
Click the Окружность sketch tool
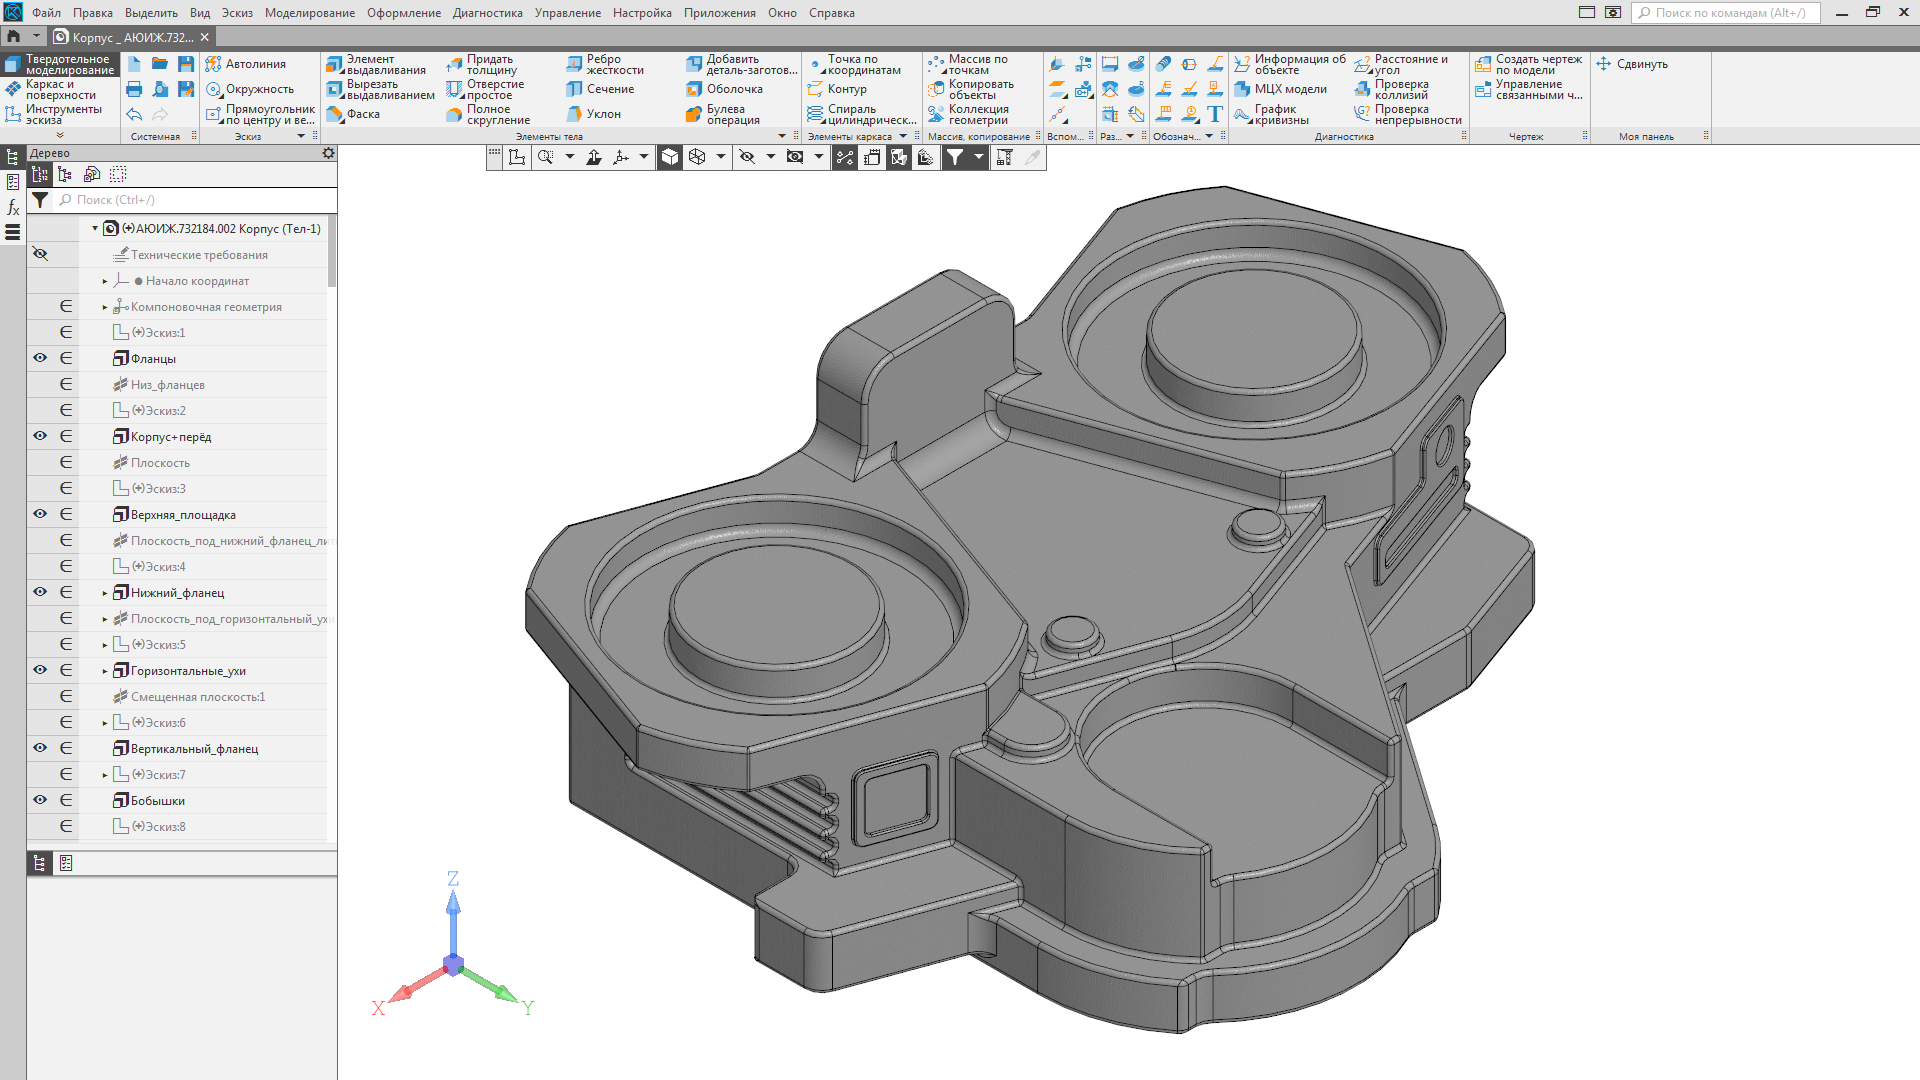[250, 89]
